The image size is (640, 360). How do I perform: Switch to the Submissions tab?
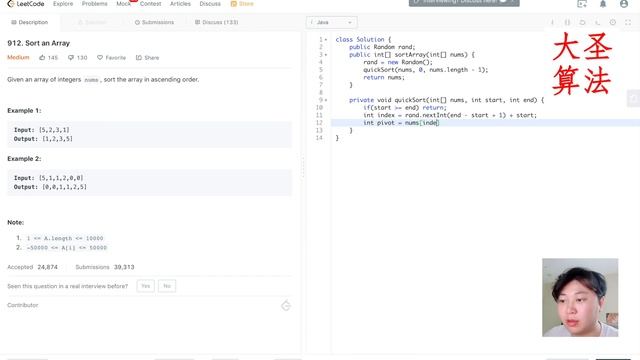click(x=154, y=22)
